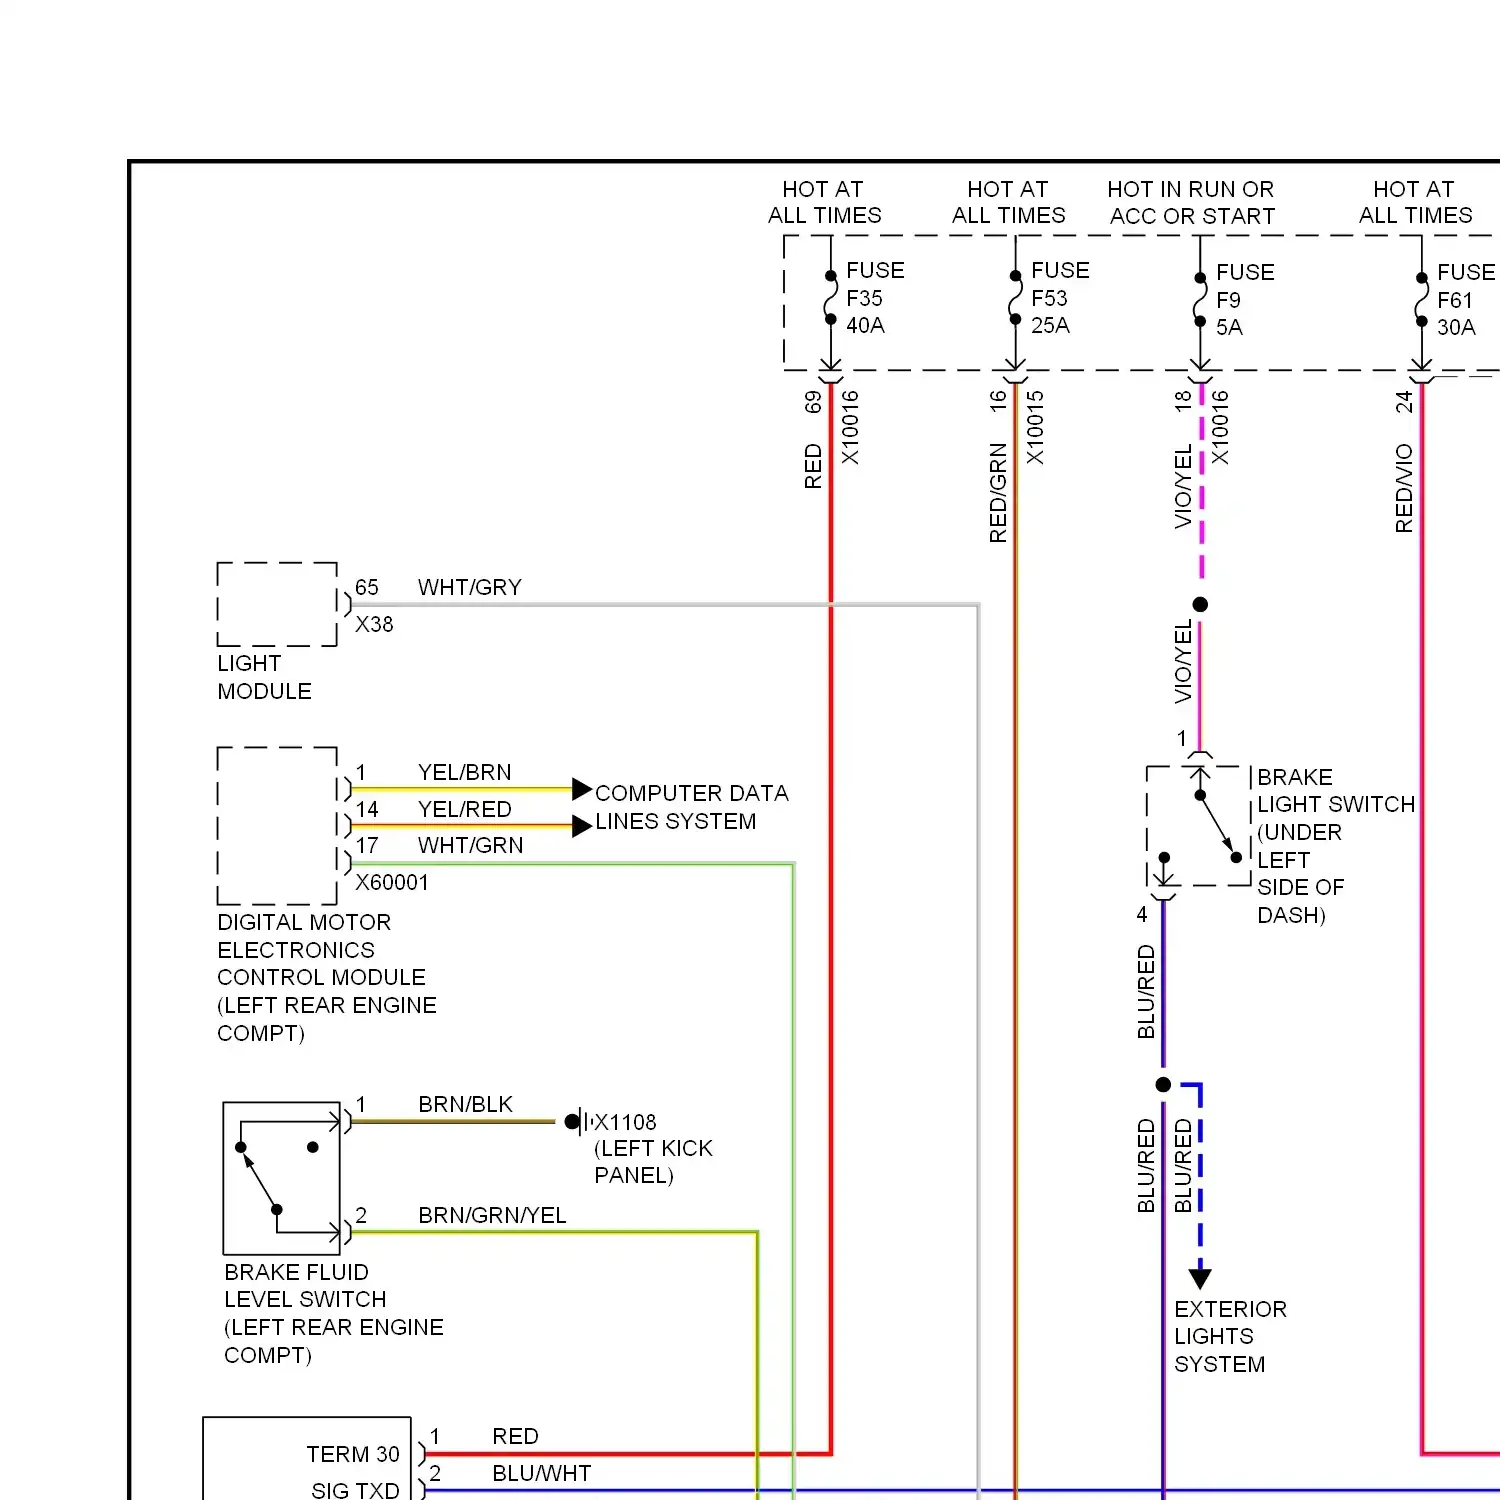Click the F35 fuse symbol
This screenshot has width=1500, height=1500.
[830, 298]
